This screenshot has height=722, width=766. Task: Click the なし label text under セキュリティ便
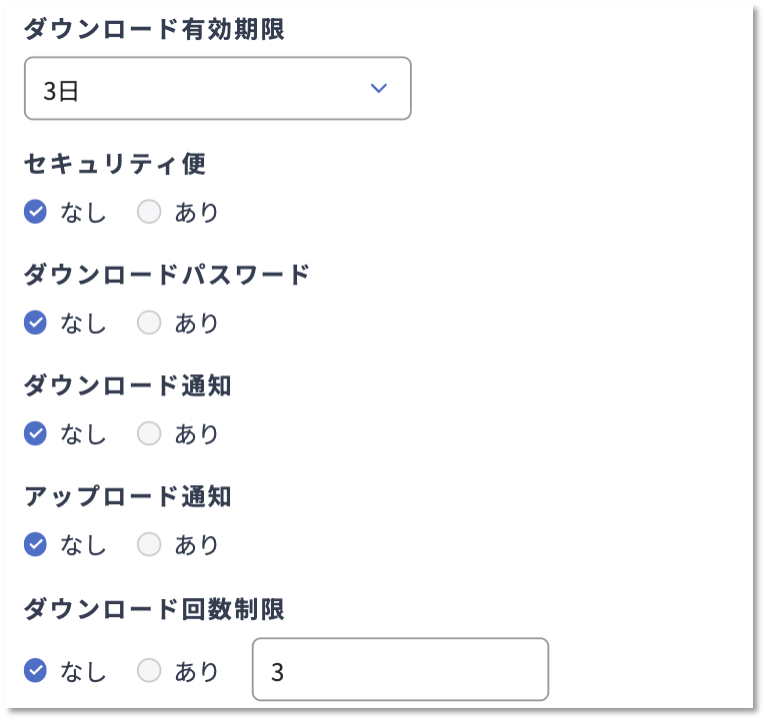click(x=83, y=213)
